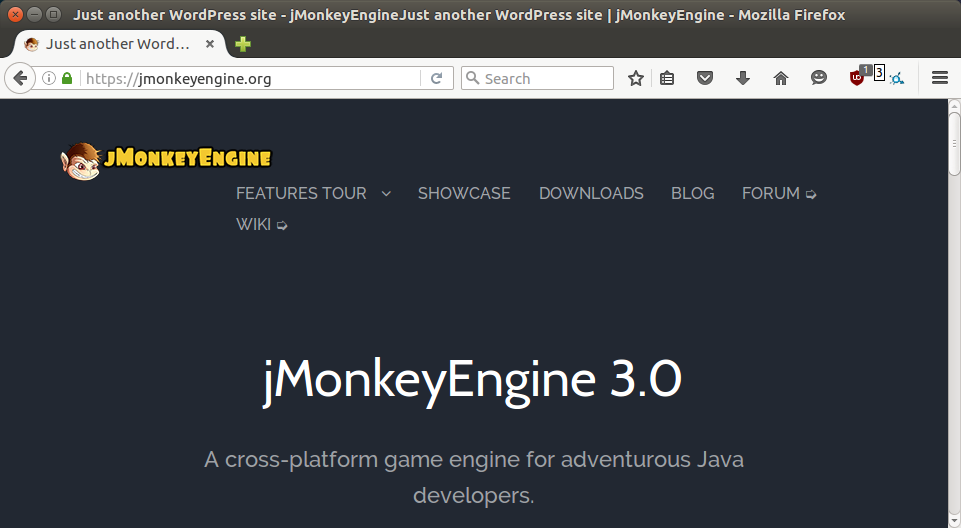Click the 'A cross-platform game engine' tagline
Viewport: 961px width, 528px height.
(474, 477)
